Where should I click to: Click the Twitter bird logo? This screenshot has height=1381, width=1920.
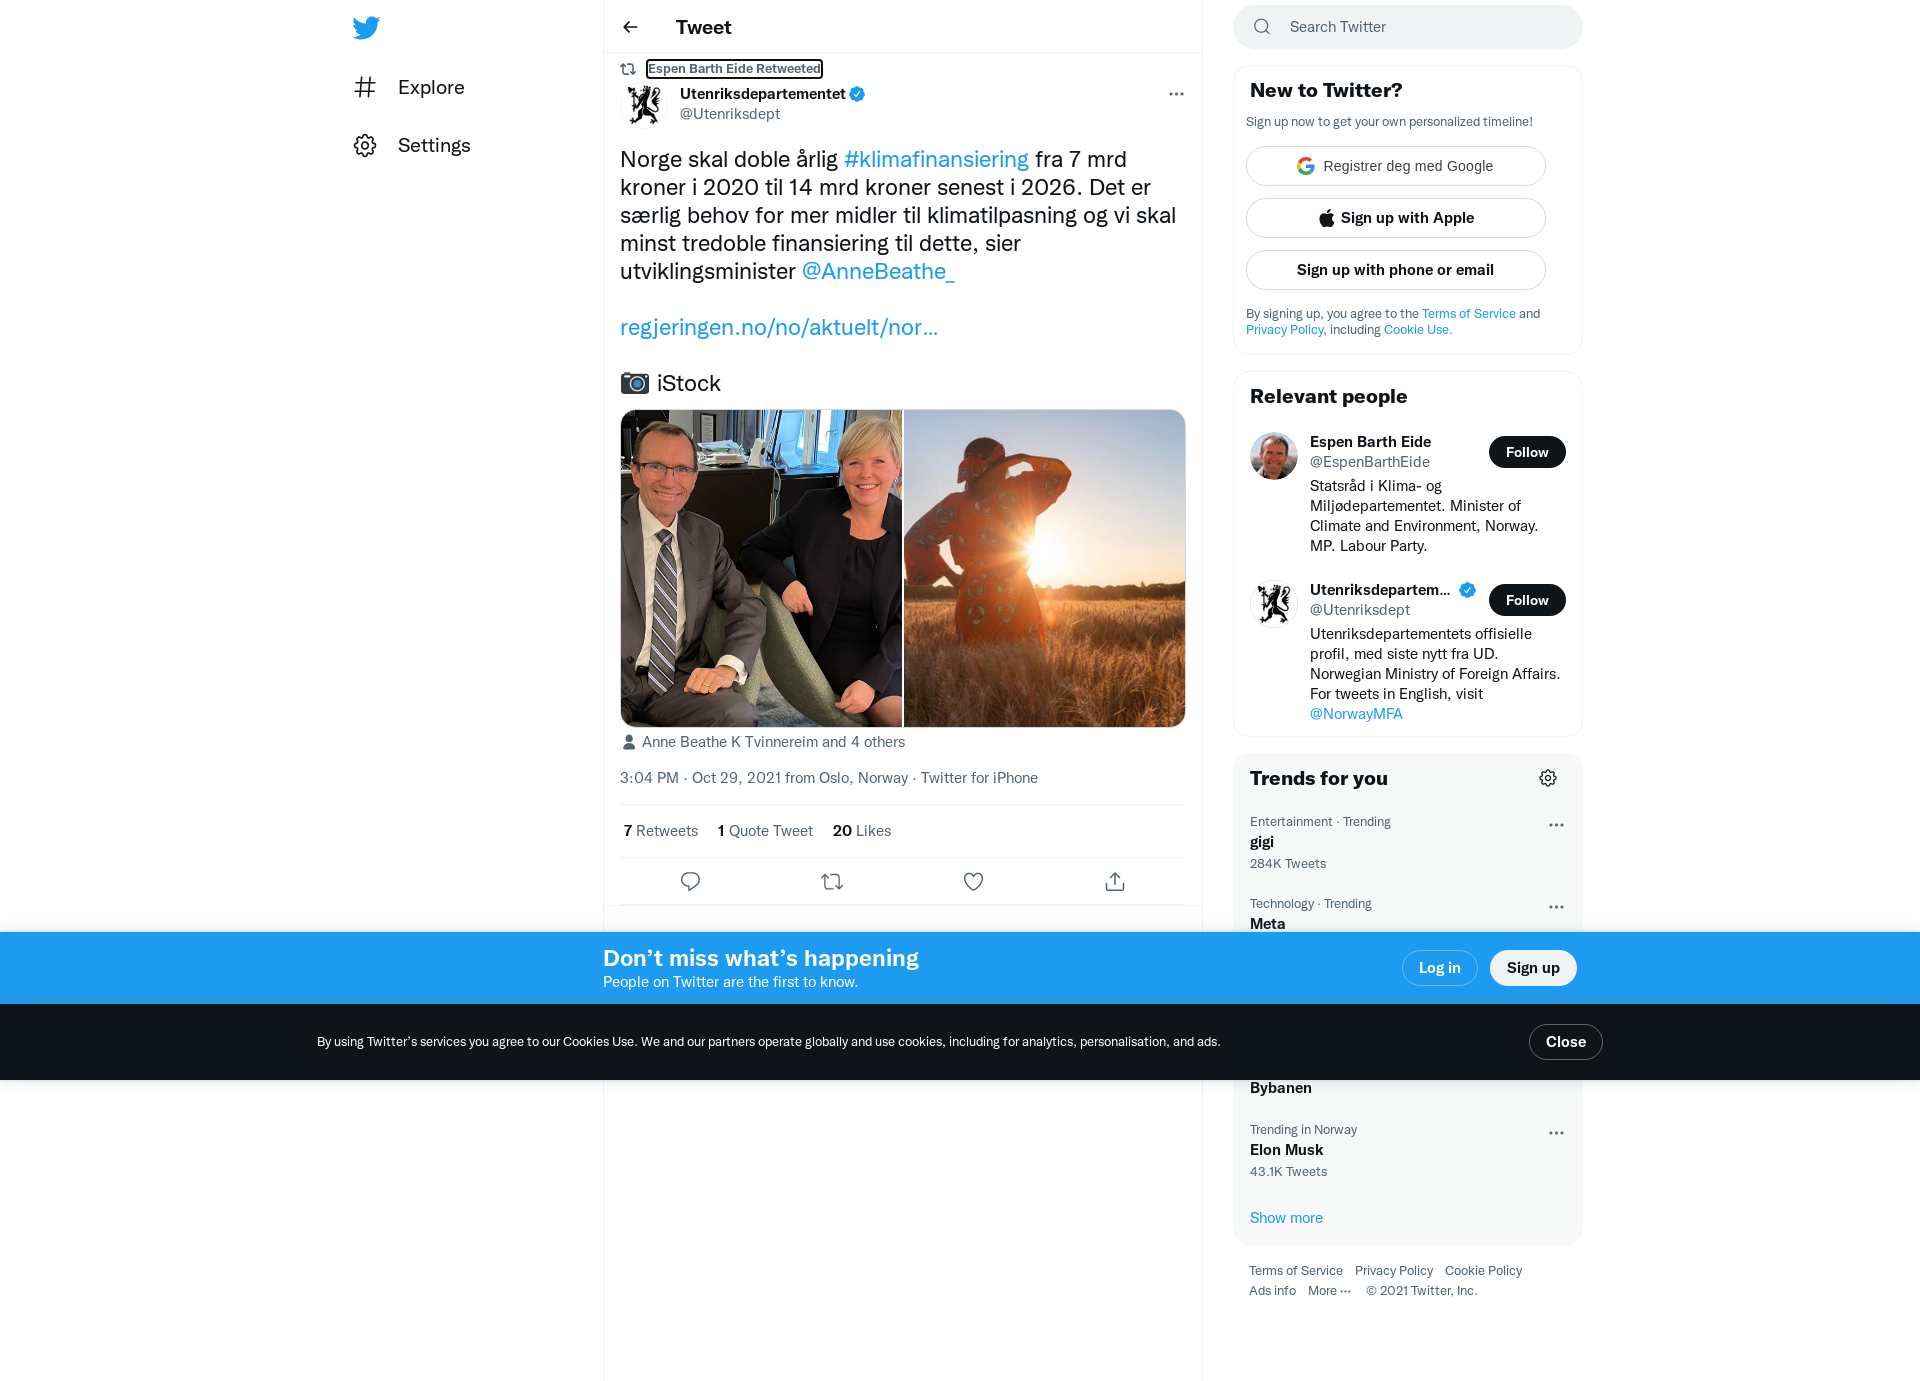[x=366, y=27]
